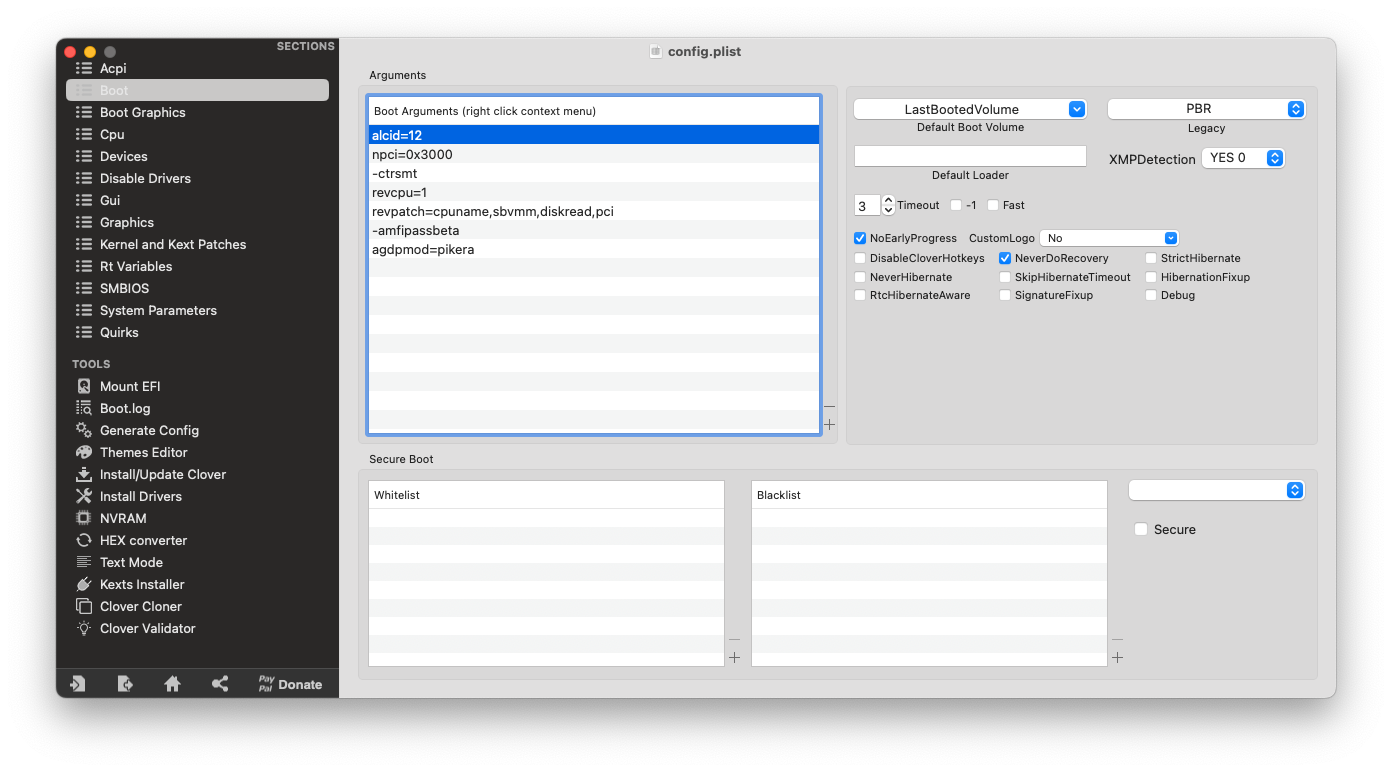Remove selected boot argument with minus
The image size is (1392, 772).
829,407
